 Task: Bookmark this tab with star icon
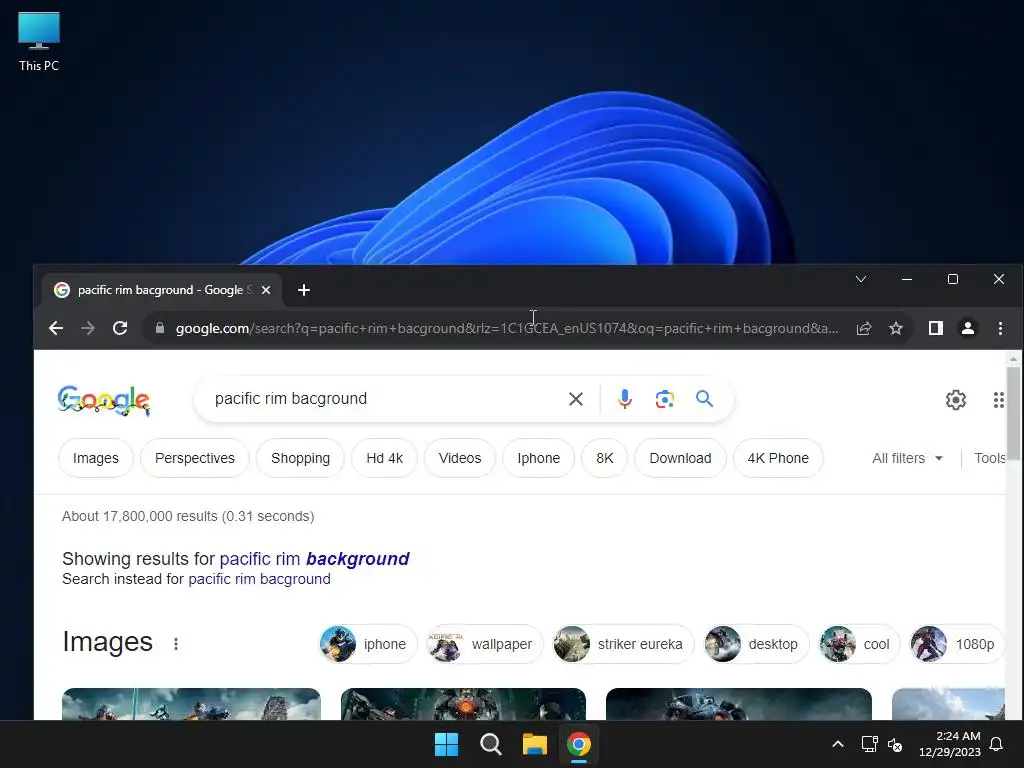click(x=896, y=328)
